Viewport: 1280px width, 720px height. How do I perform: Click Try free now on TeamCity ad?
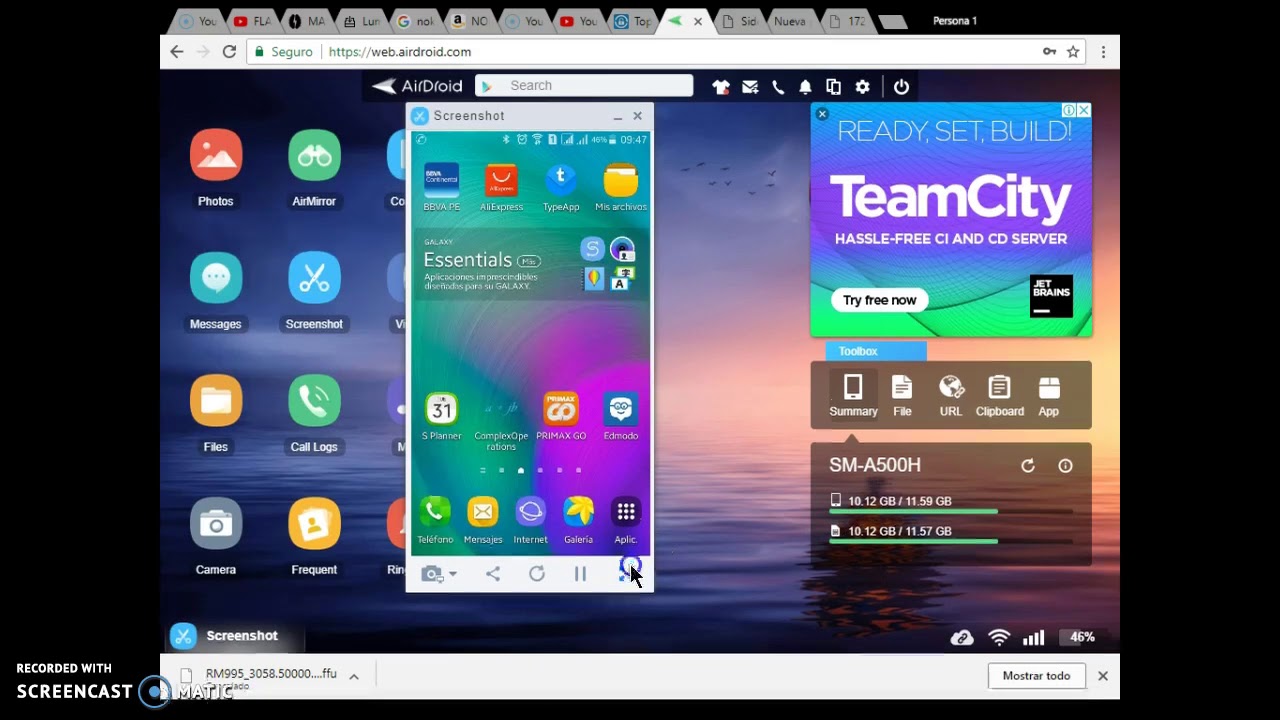click(879, 300)
